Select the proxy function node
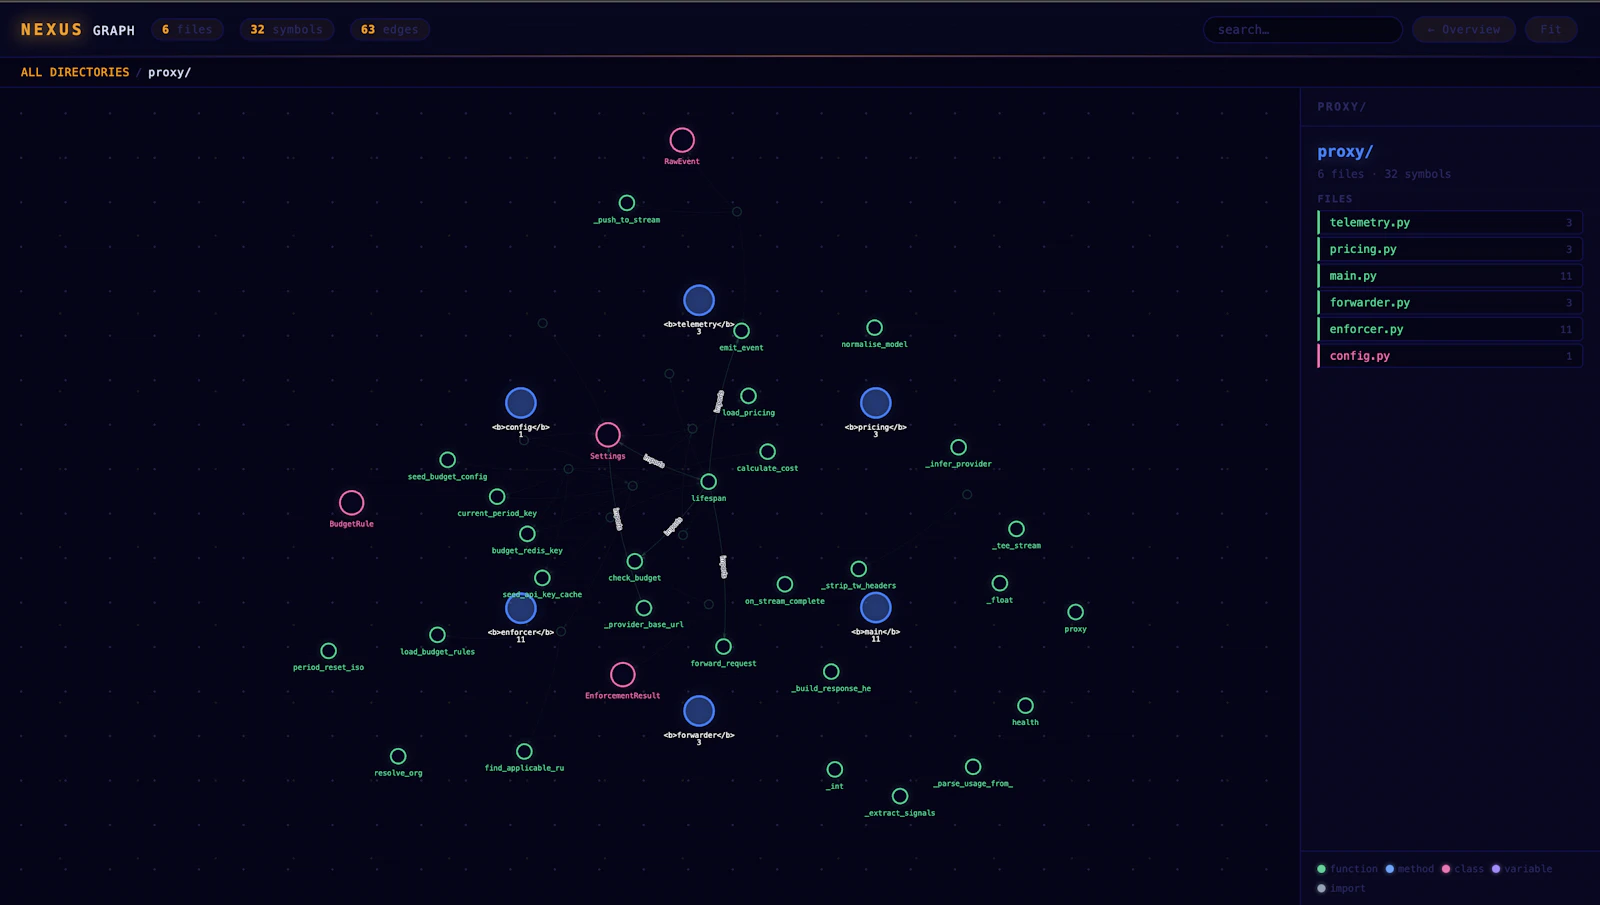The height and width of the screenshot is (905, 1600). coord(1076,612)
